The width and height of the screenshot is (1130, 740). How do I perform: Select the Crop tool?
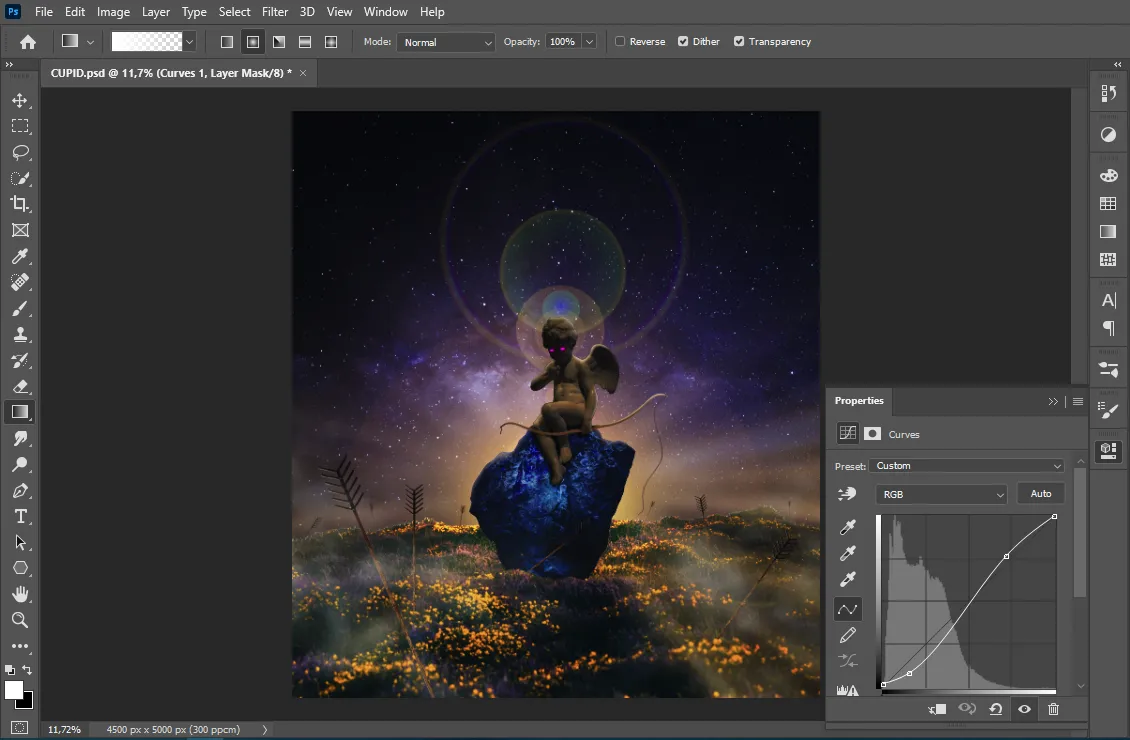click(x=20, y=204)
